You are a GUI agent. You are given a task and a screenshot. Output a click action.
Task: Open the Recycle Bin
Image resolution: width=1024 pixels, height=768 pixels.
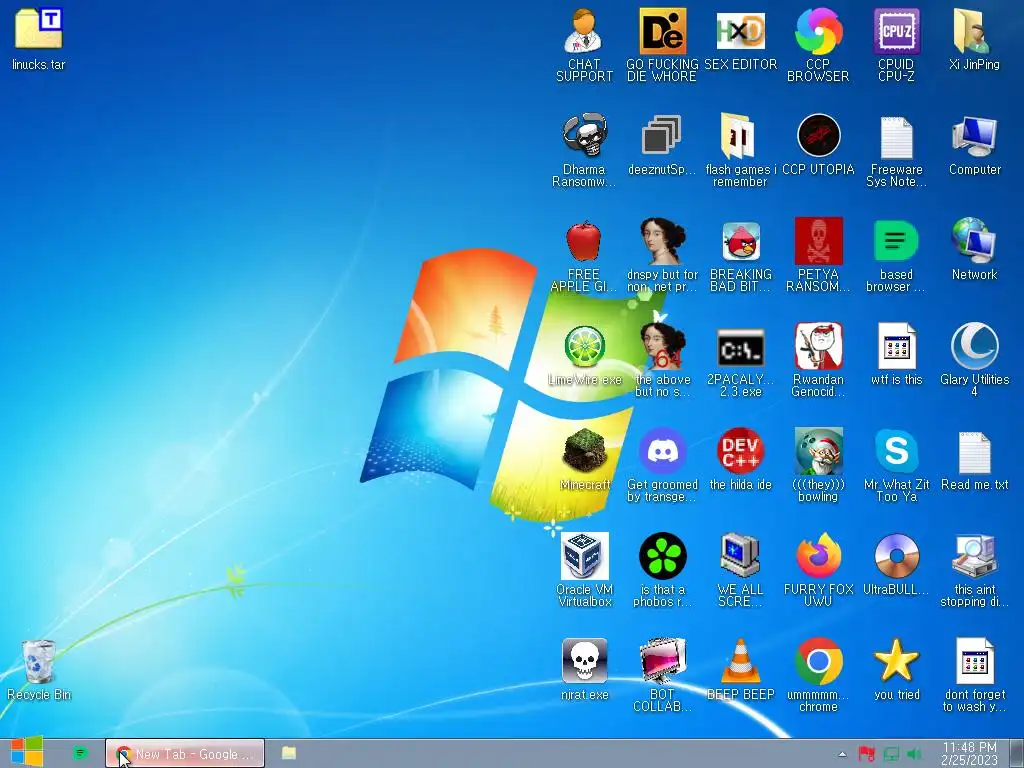pyautogui.click(x=39, y=671)
